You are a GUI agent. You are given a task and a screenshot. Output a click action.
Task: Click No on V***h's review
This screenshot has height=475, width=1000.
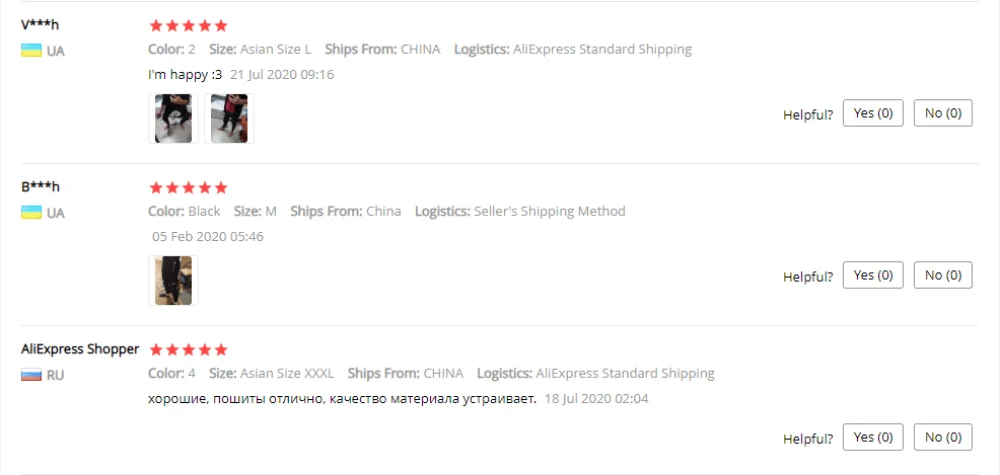coord(943,113)
